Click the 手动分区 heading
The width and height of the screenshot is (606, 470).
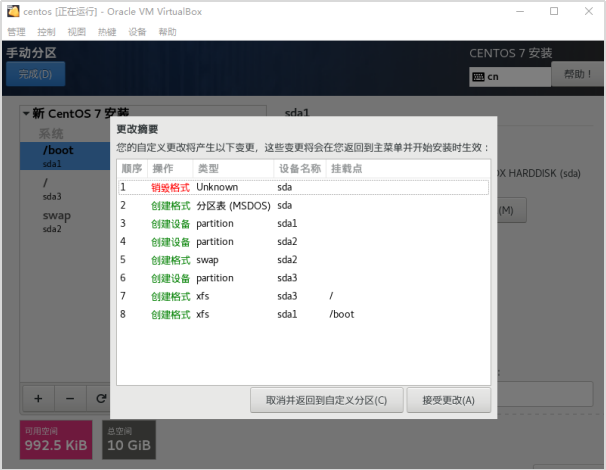click(31, 53)
